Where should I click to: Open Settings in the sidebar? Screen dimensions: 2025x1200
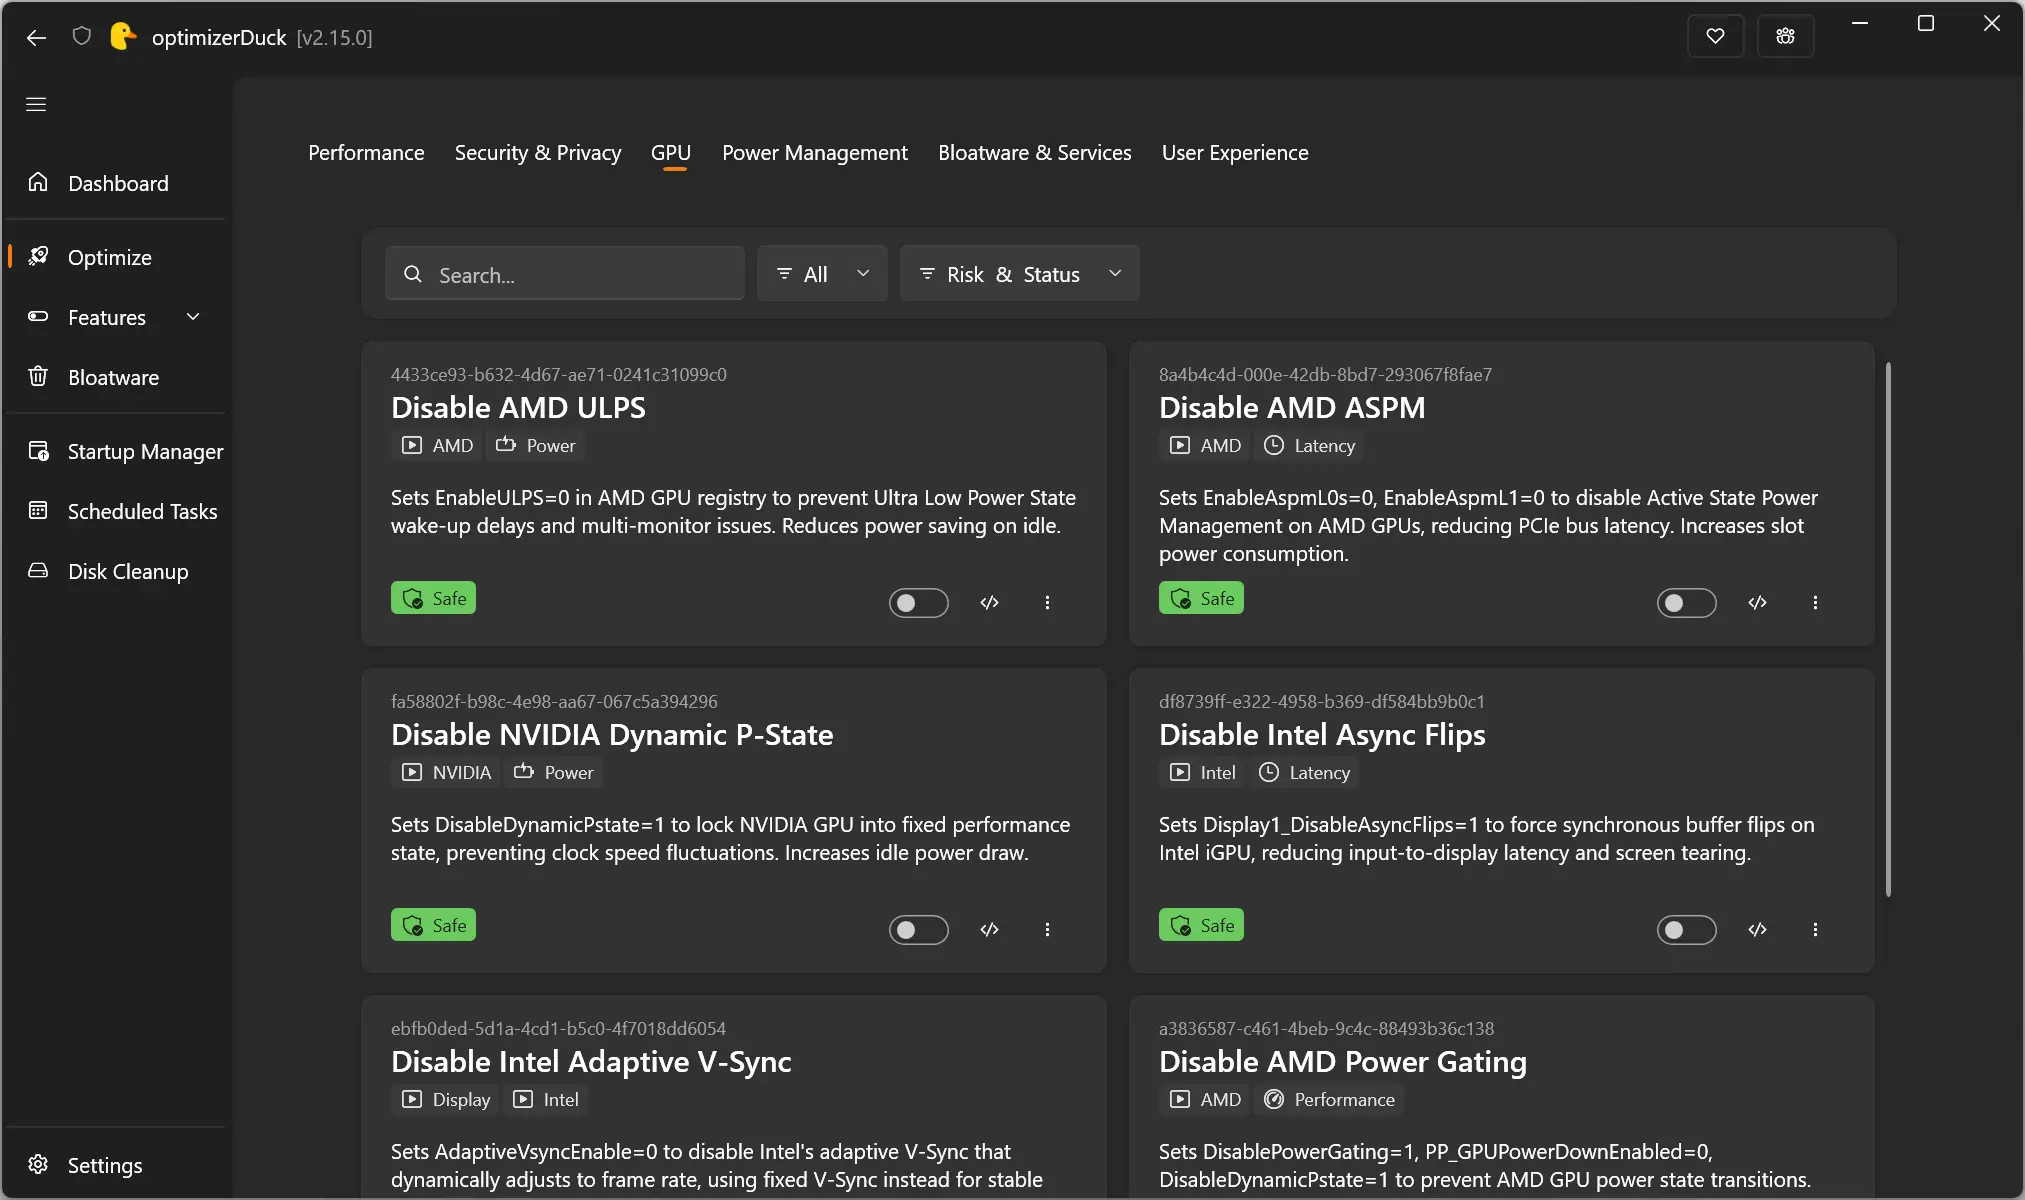click(115, 1165)
